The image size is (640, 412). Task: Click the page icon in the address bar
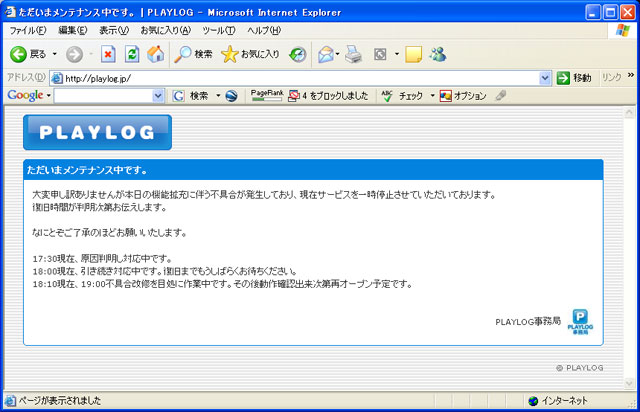click(57, 78)
